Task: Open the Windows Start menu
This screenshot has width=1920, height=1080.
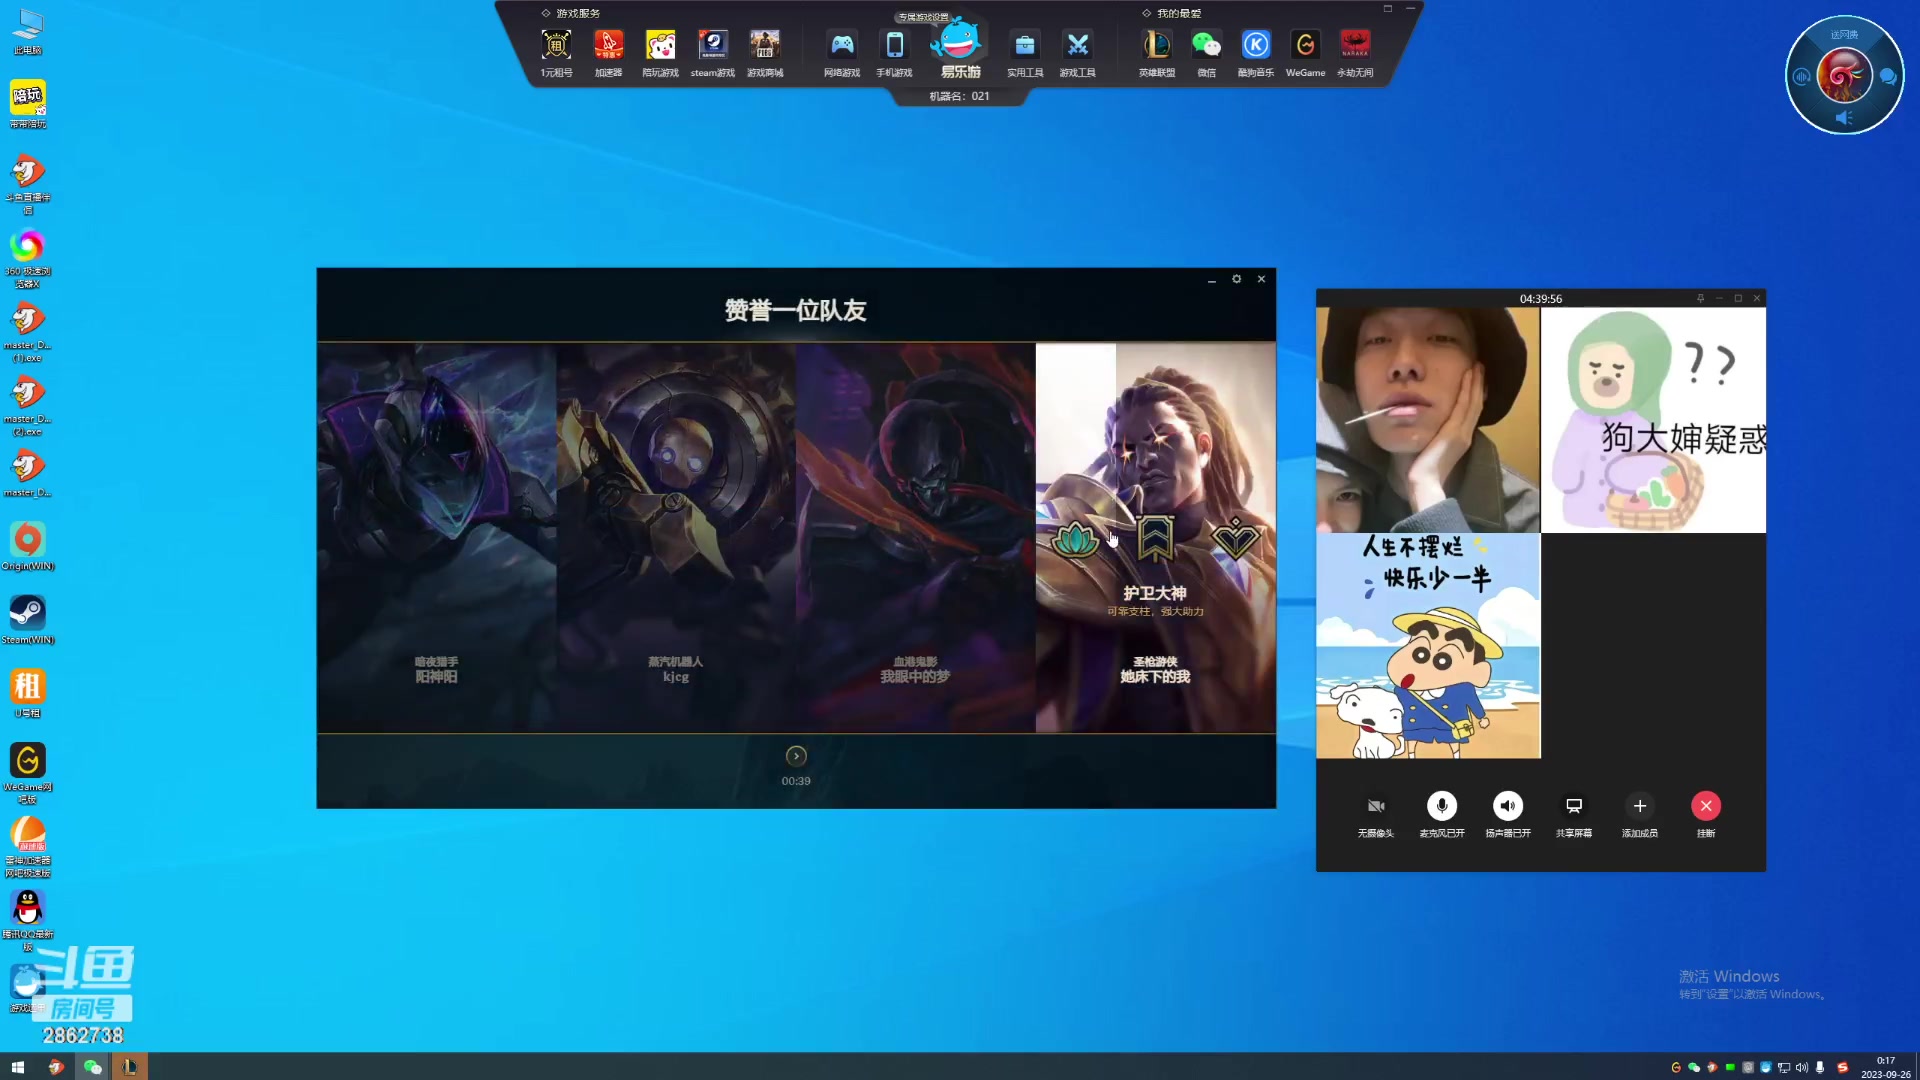Action: coord(17,1067)
